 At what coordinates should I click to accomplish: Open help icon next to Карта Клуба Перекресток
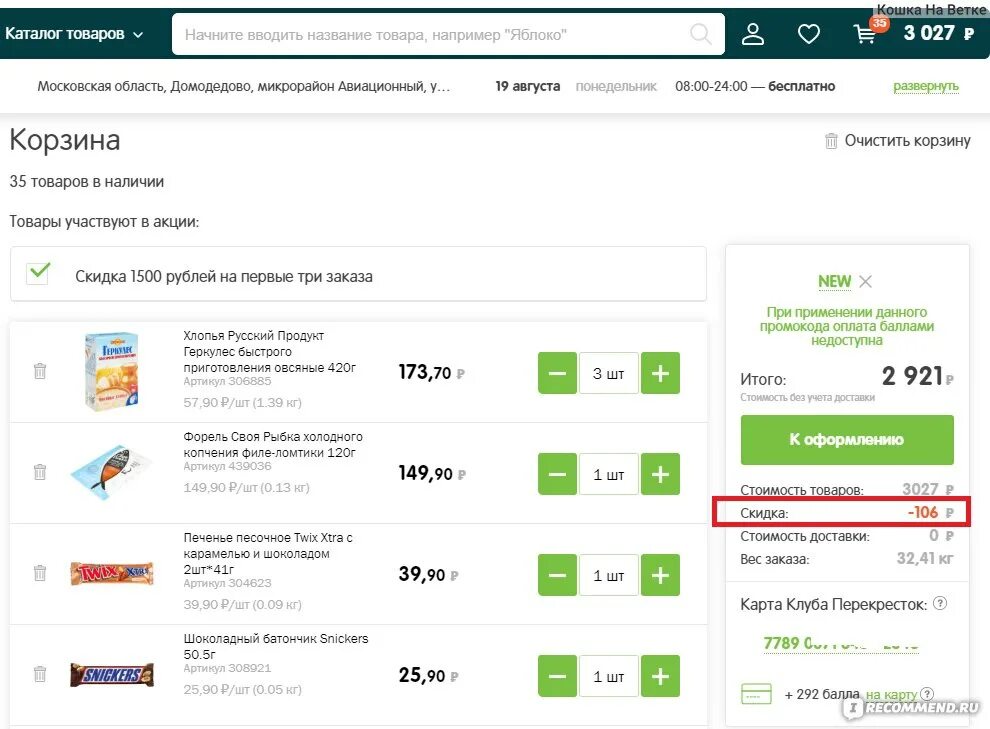coord(939,603)
